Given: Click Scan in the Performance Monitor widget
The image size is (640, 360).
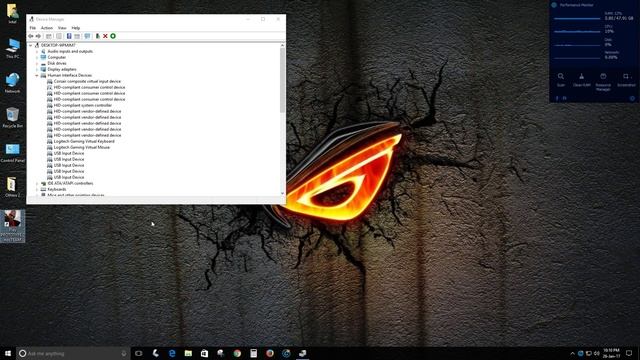Looking at the screenshot, I should pos(561,80).
